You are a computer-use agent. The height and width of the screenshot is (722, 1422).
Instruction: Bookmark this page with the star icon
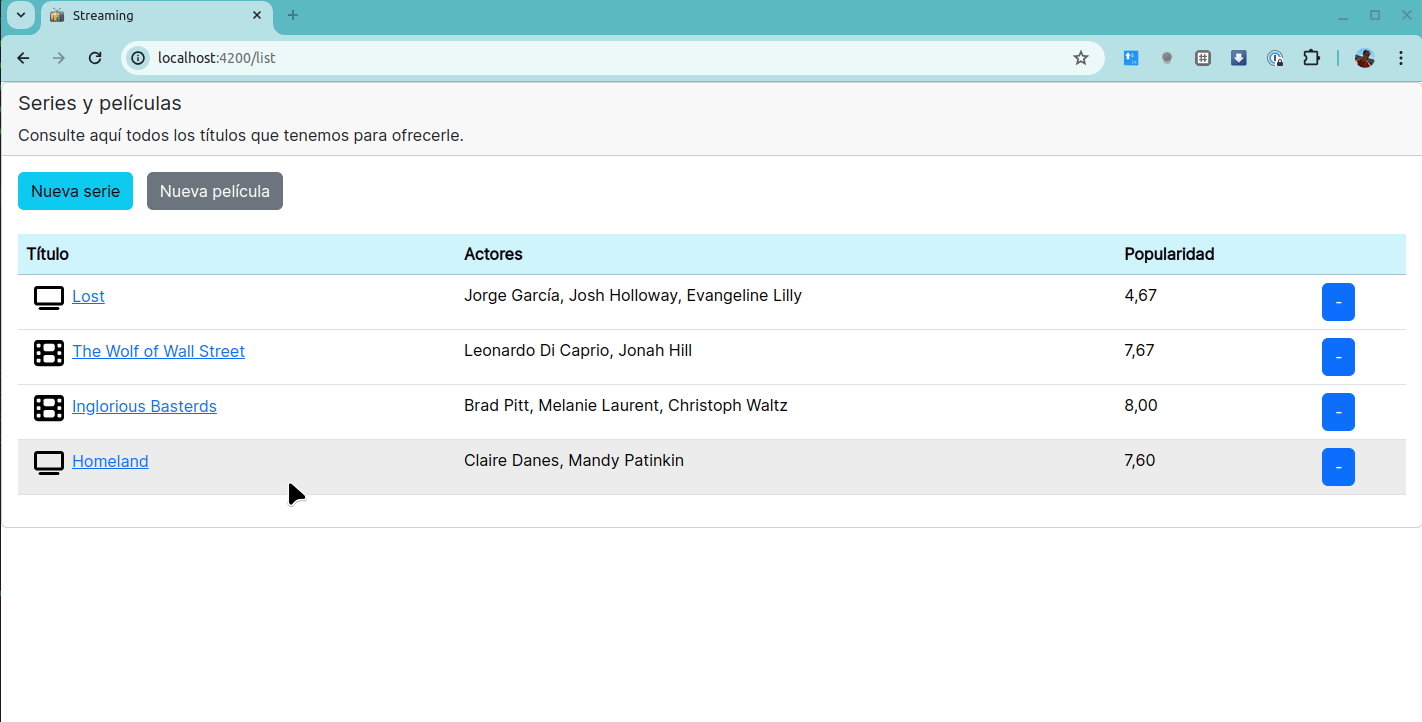coord(1081,58)
